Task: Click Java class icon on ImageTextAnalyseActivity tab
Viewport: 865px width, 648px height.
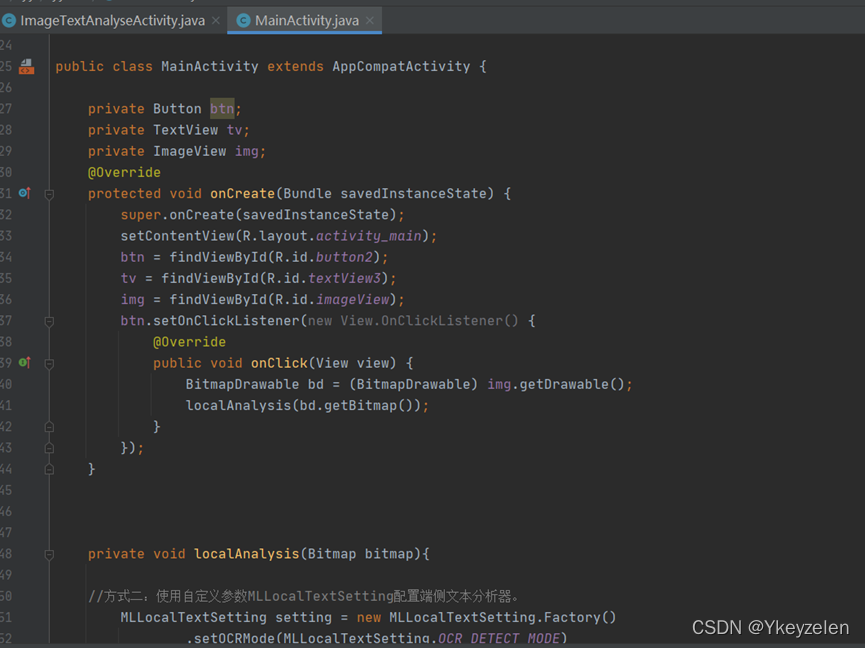Action: [x=9, y=21]
